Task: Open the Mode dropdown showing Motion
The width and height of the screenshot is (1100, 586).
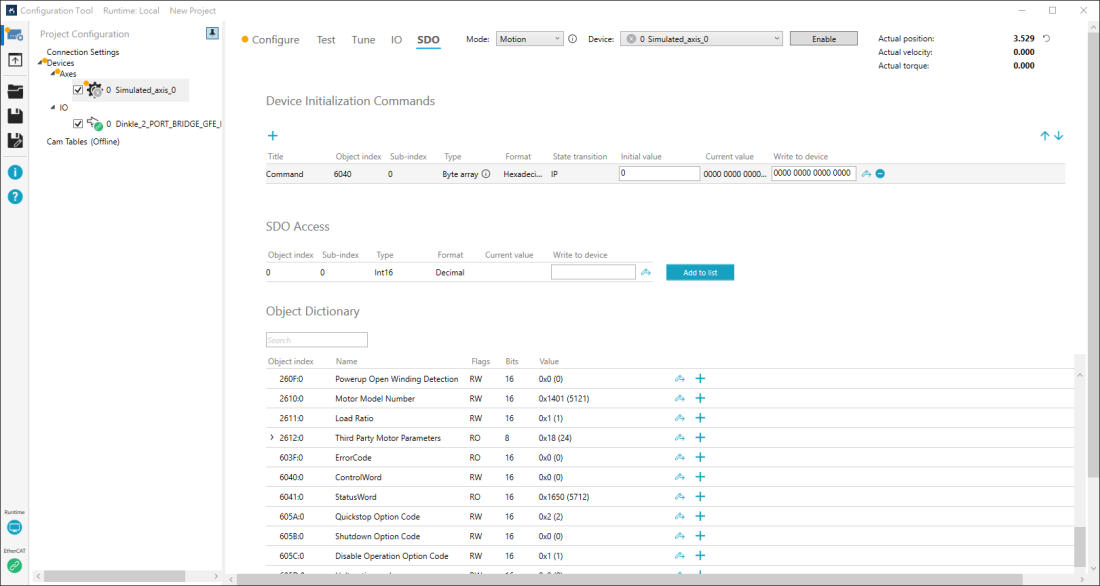Action: tap(530, 39)
